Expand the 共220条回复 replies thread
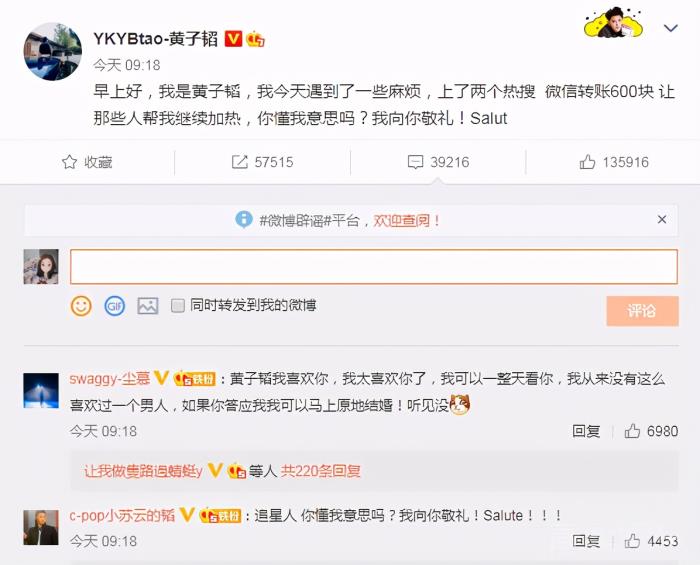This screenshot has width=700, height=565. coord(320,471)
